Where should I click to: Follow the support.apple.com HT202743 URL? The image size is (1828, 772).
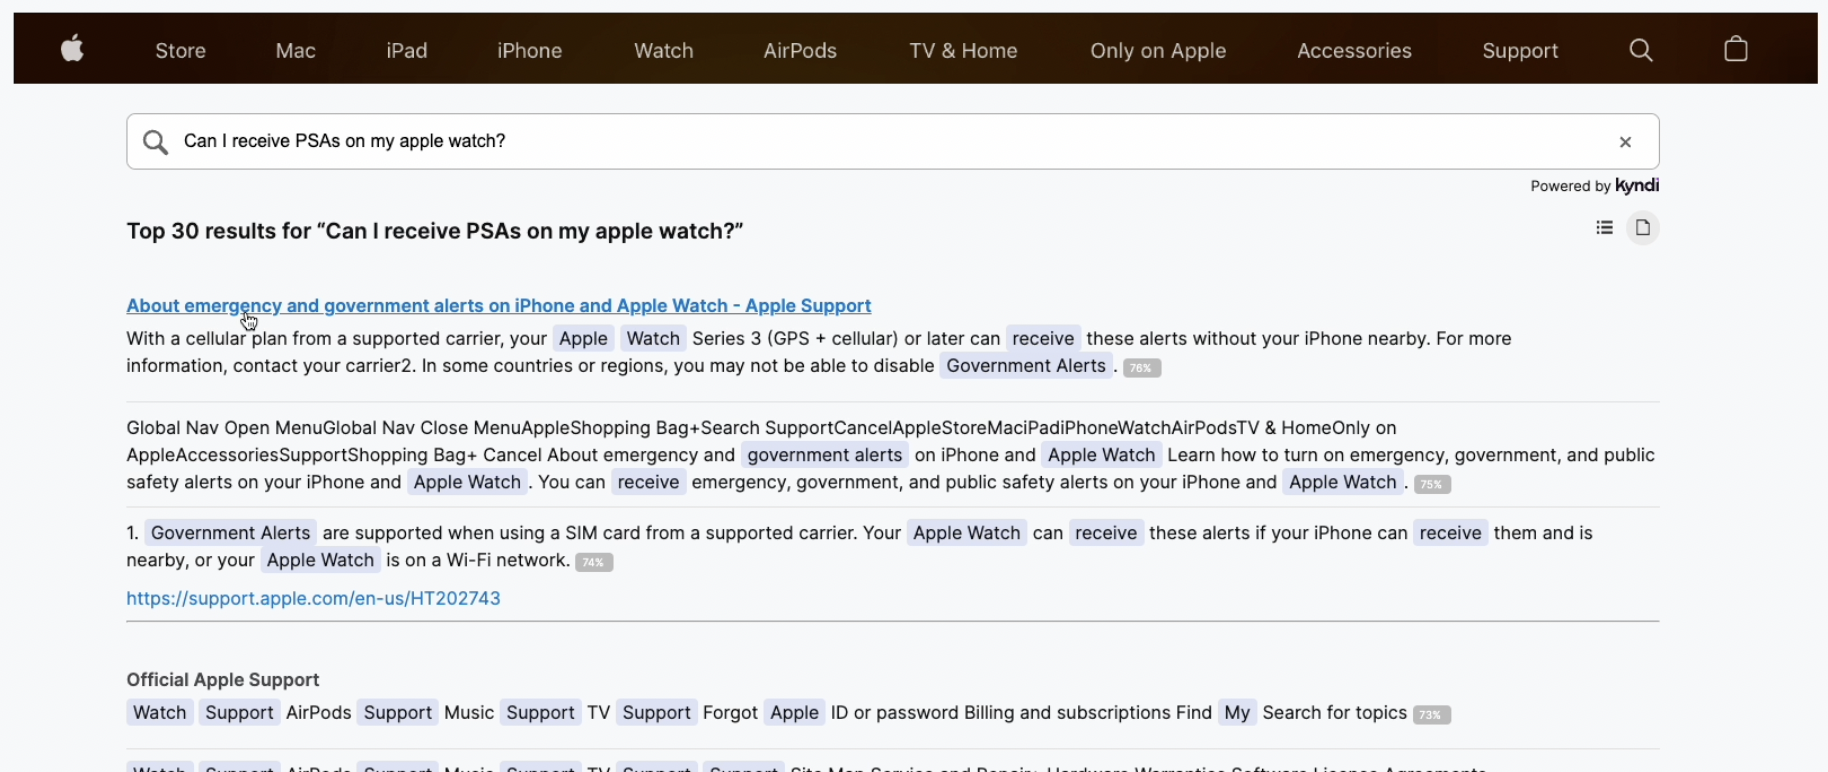(313, 598)
